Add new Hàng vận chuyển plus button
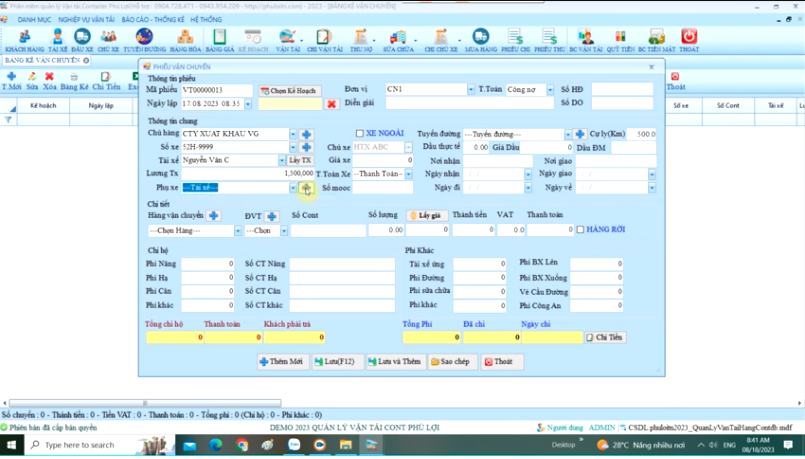Viewport: 805px width, 459px height. coord(214,216)
